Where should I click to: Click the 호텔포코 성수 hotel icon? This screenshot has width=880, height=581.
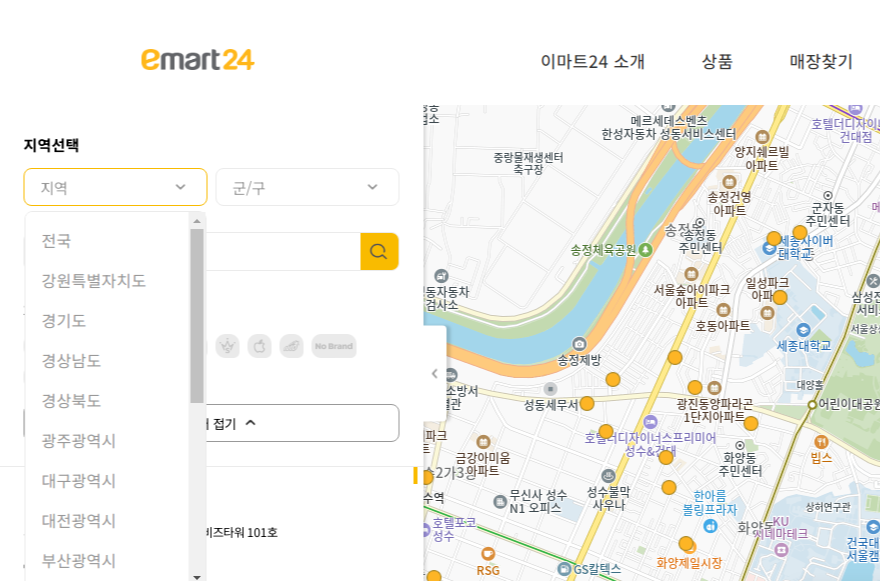(427, 529)
